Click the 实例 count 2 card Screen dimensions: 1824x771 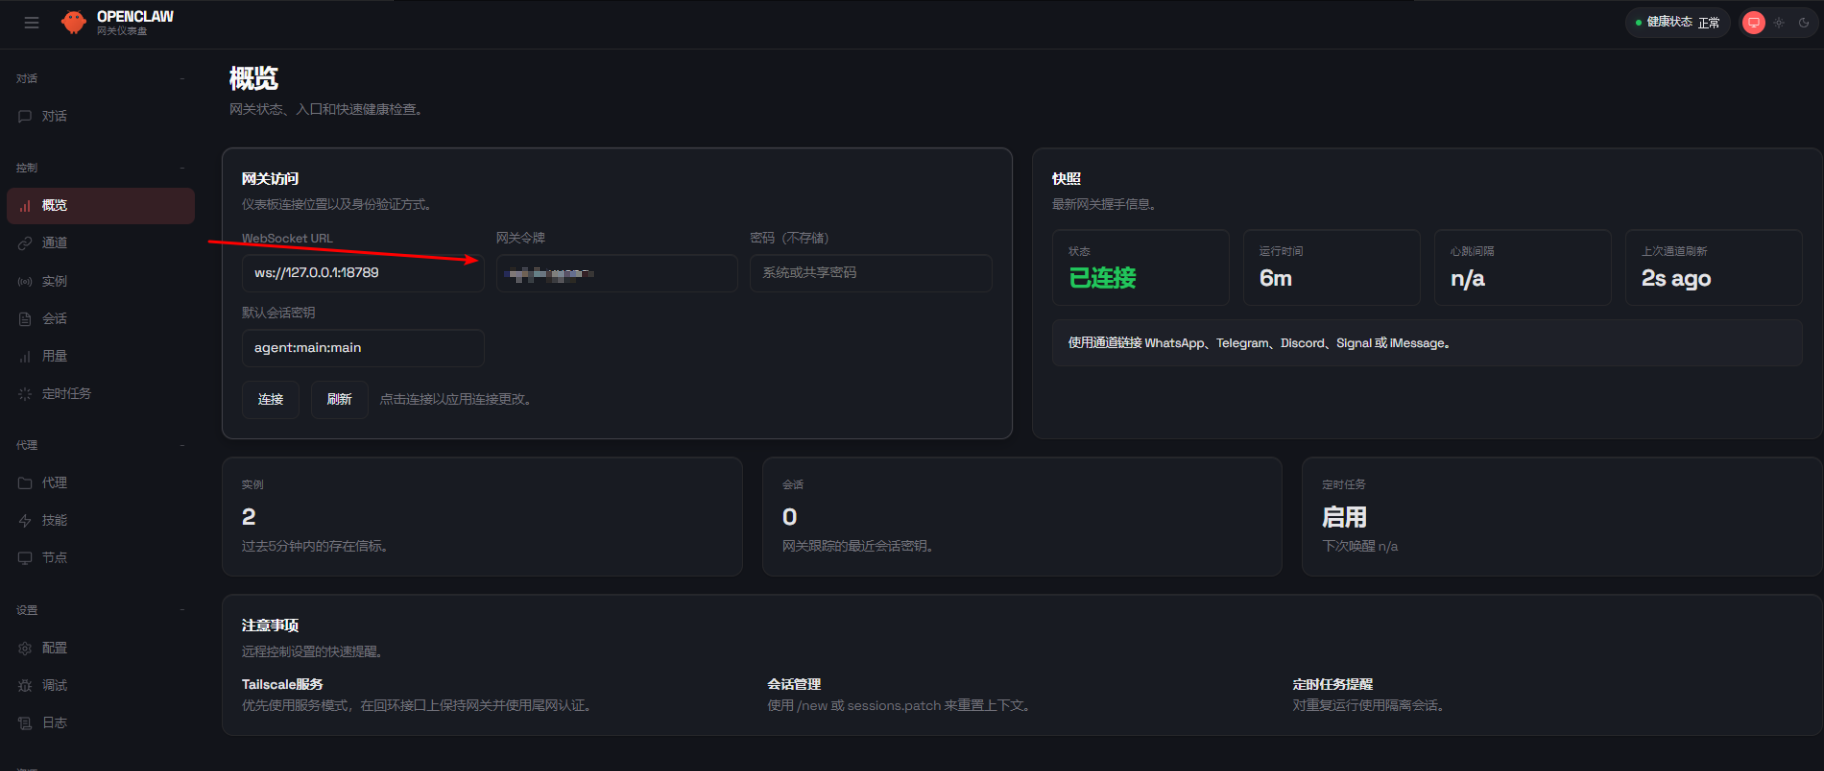[482, 516]
